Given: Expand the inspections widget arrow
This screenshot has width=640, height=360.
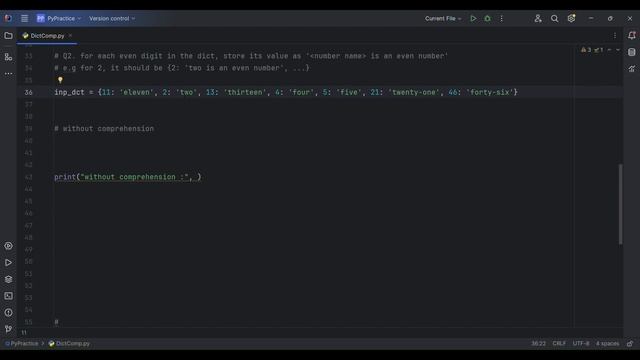Looking at the screenshot, I should (618, 50).
